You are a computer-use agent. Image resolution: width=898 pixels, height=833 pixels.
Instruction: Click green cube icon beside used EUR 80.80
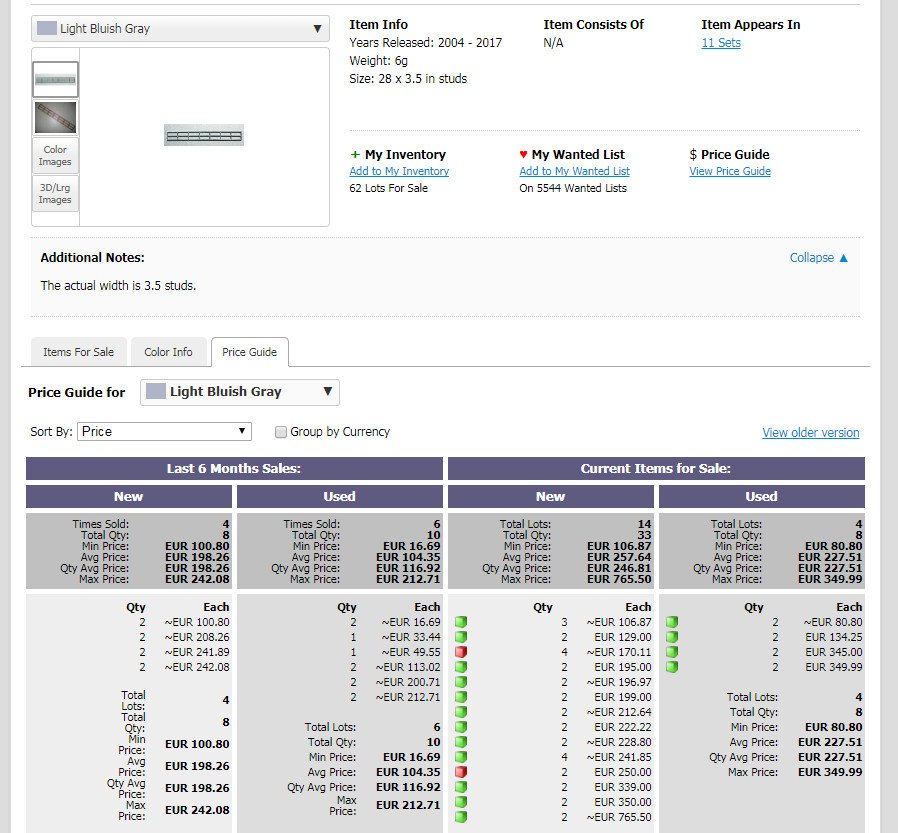coord(672,622)
